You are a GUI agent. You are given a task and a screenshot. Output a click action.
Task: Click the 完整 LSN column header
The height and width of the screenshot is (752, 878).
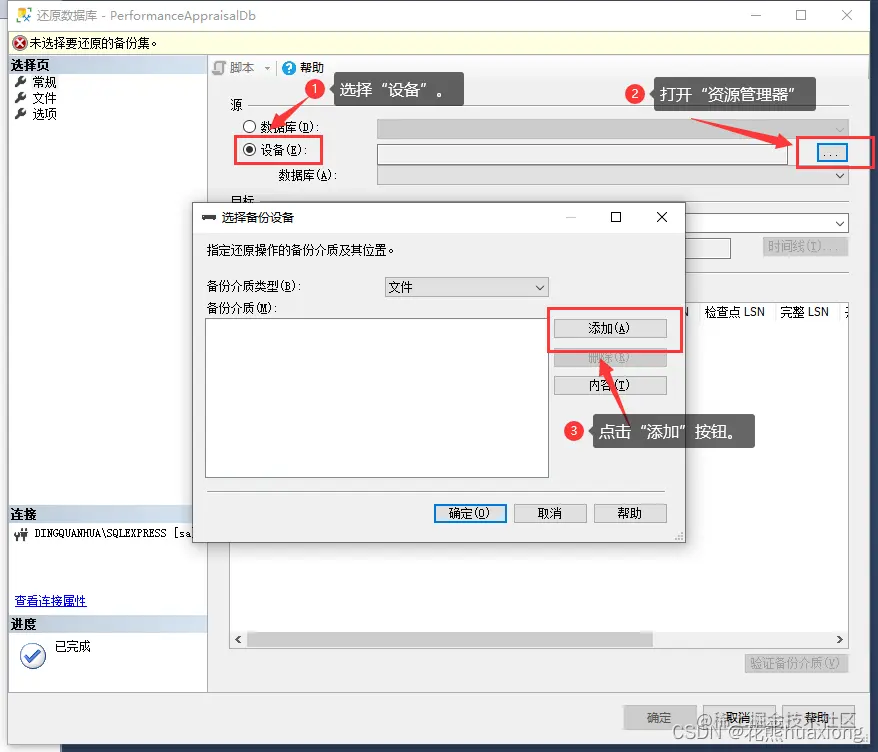tap(804, 312)
